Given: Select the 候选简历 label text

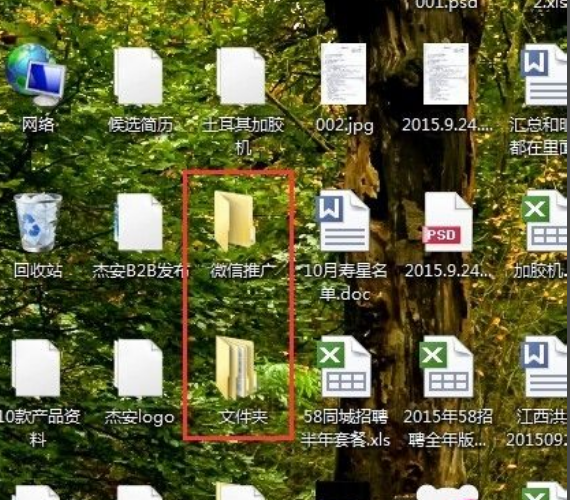Looking at the screenshot, I should pyautogui.click(x=140, y=125).
